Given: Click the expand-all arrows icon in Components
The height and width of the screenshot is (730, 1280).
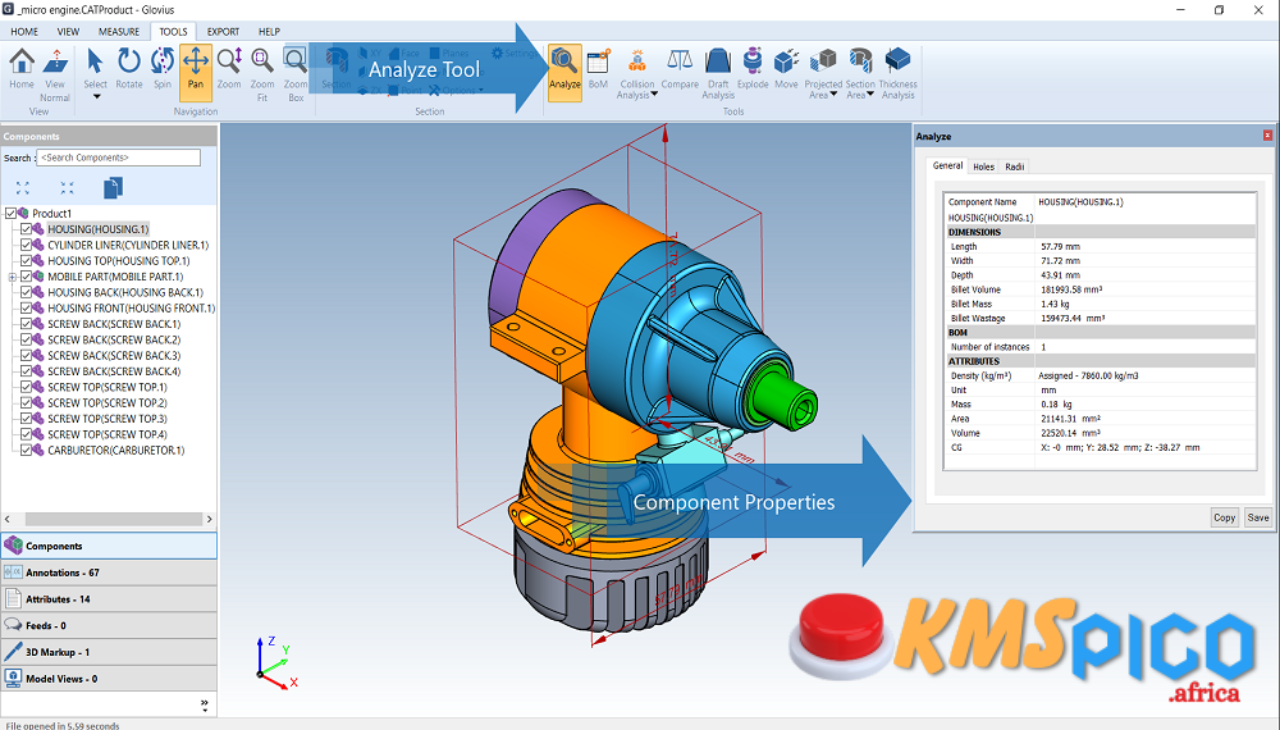Looking at the screenshot, I should 23,188.
